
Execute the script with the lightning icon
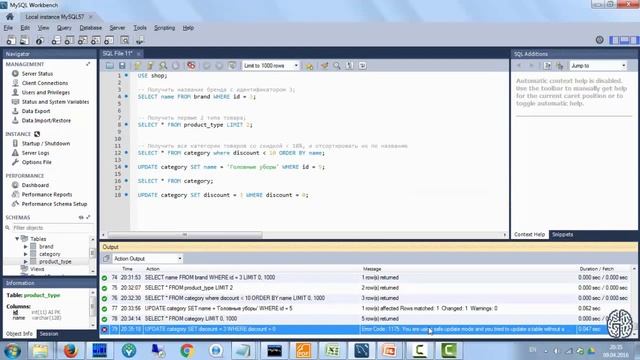[138, 65]
